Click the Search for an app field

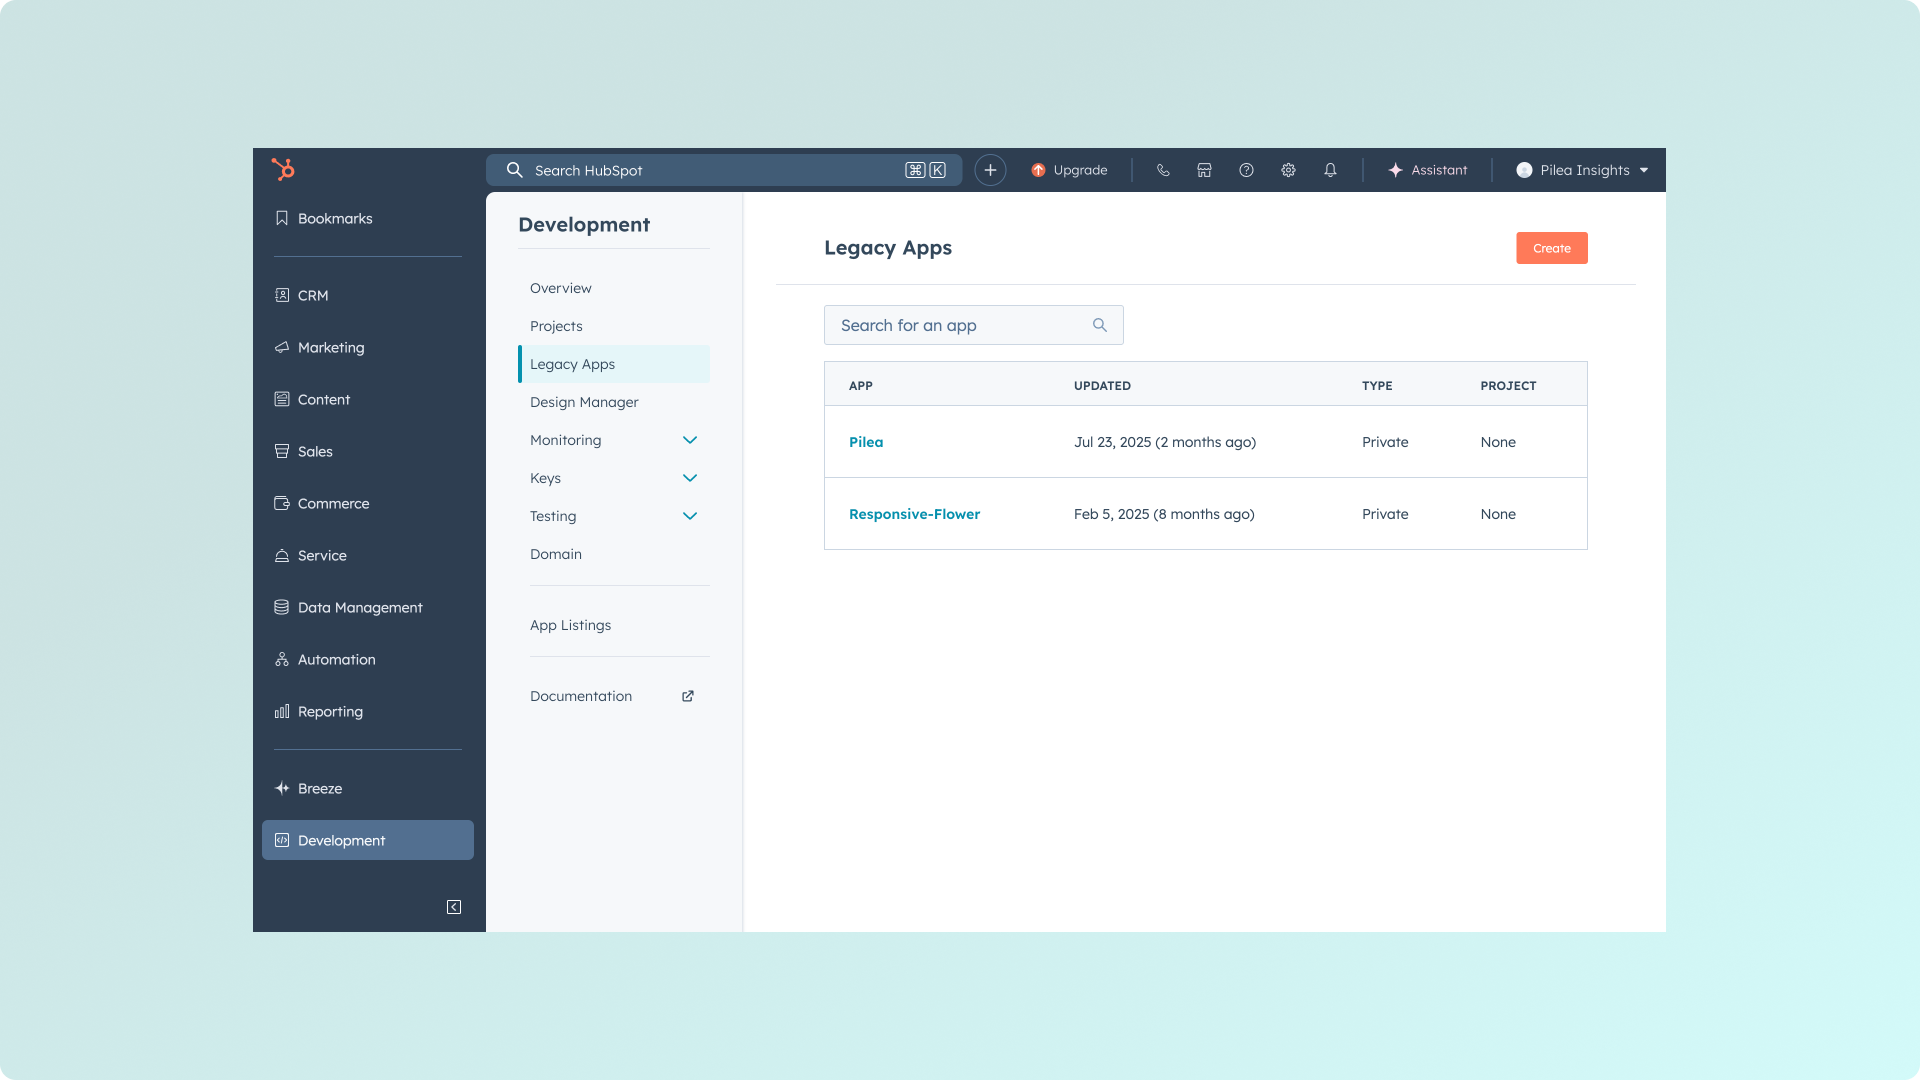click(960, 325)
